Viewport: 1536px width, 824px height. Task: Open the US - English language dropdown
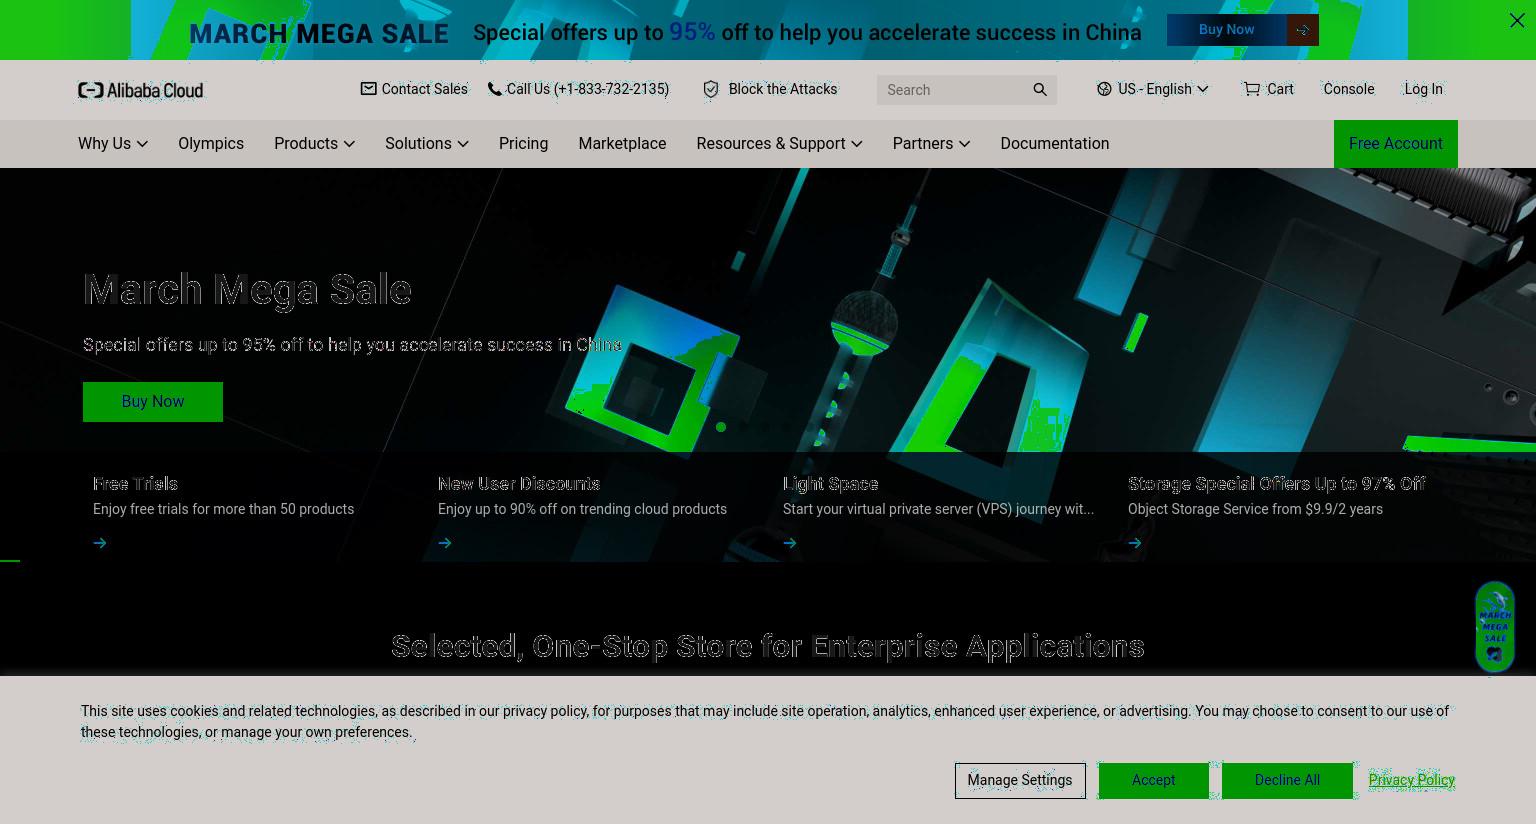pos(1153,89)
